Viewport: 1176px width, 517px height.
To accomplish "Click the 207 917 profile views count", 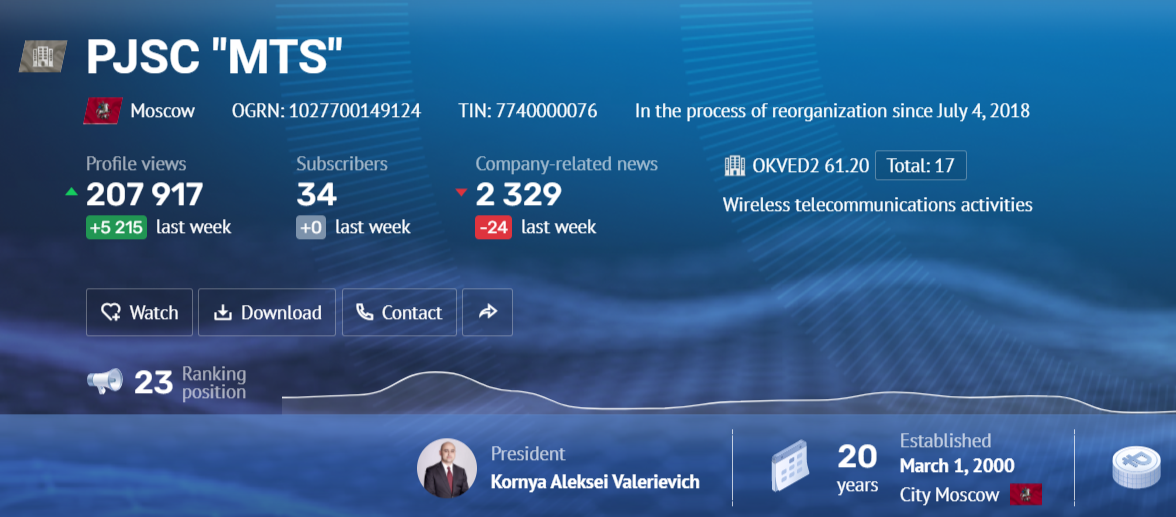I will pyautogui.click(x=145, y=194).
